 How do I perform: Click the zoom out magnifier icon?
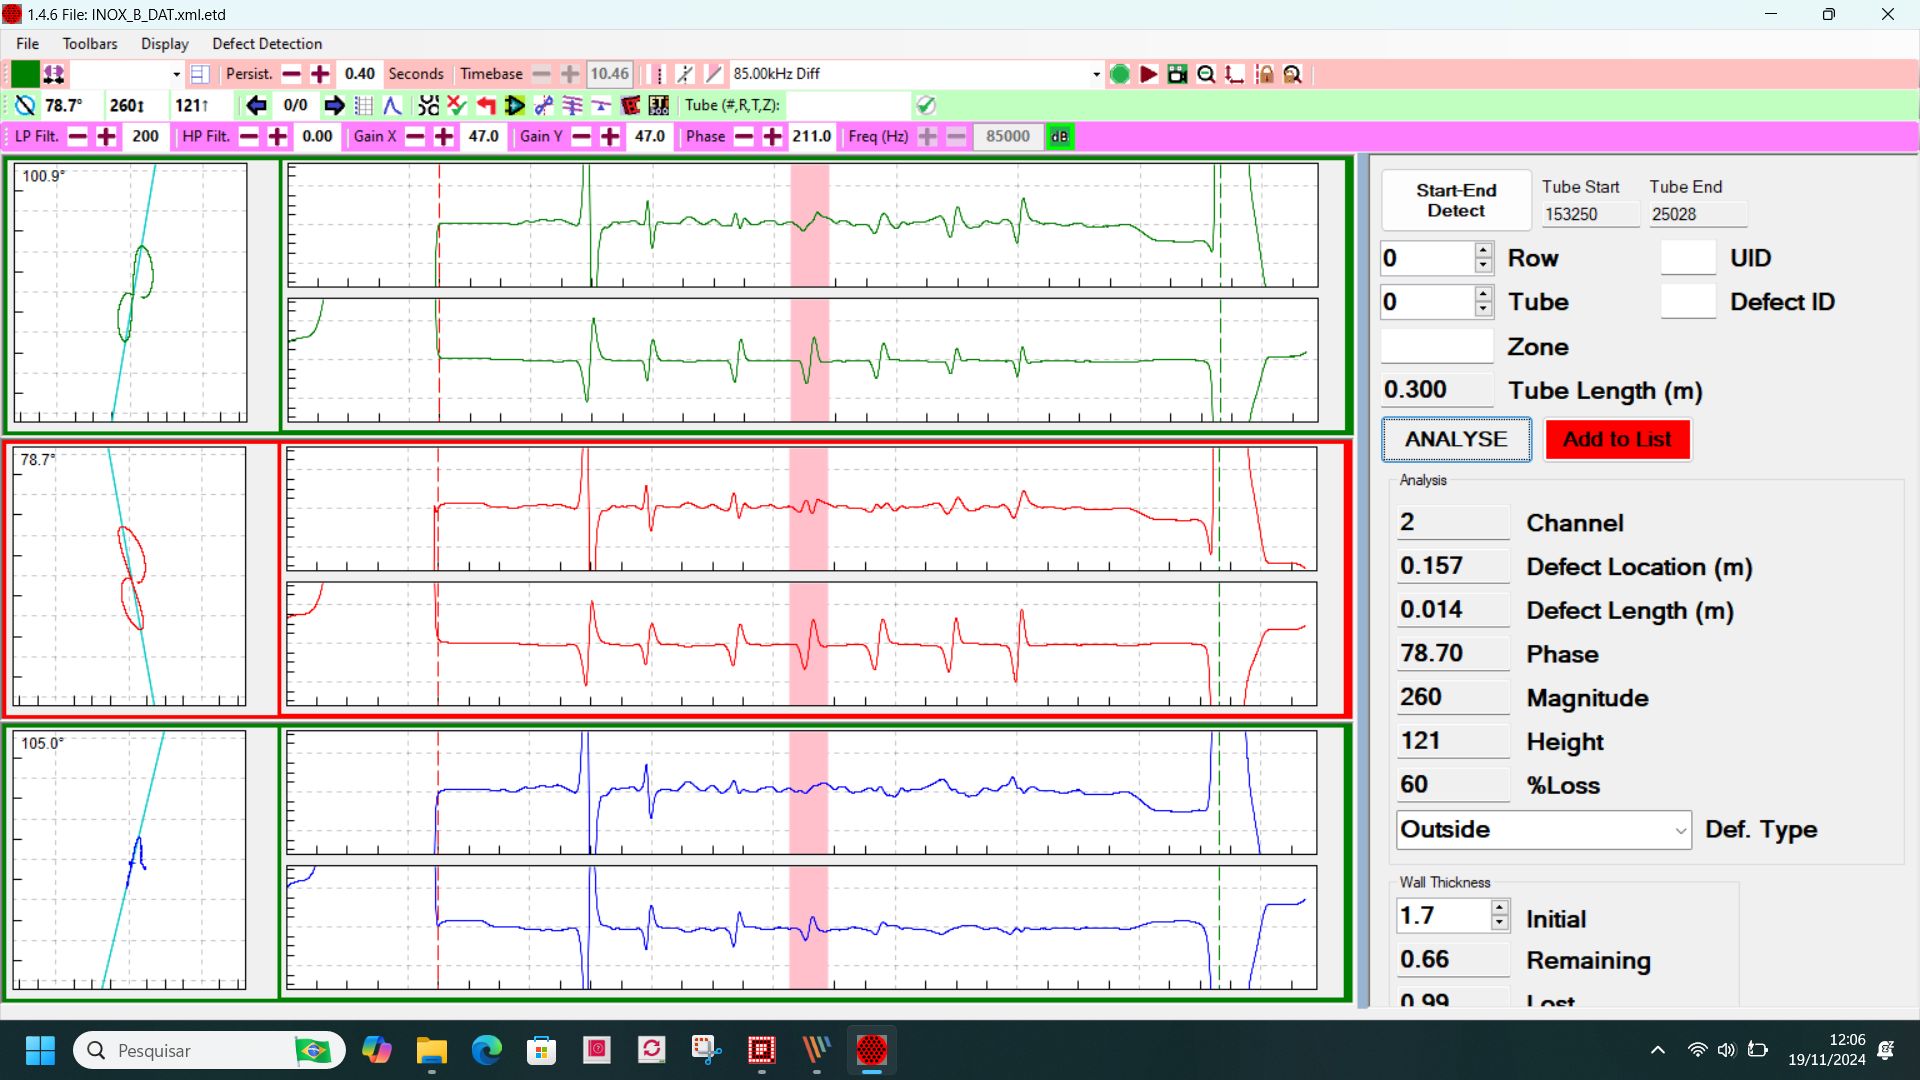point(1206,74)
